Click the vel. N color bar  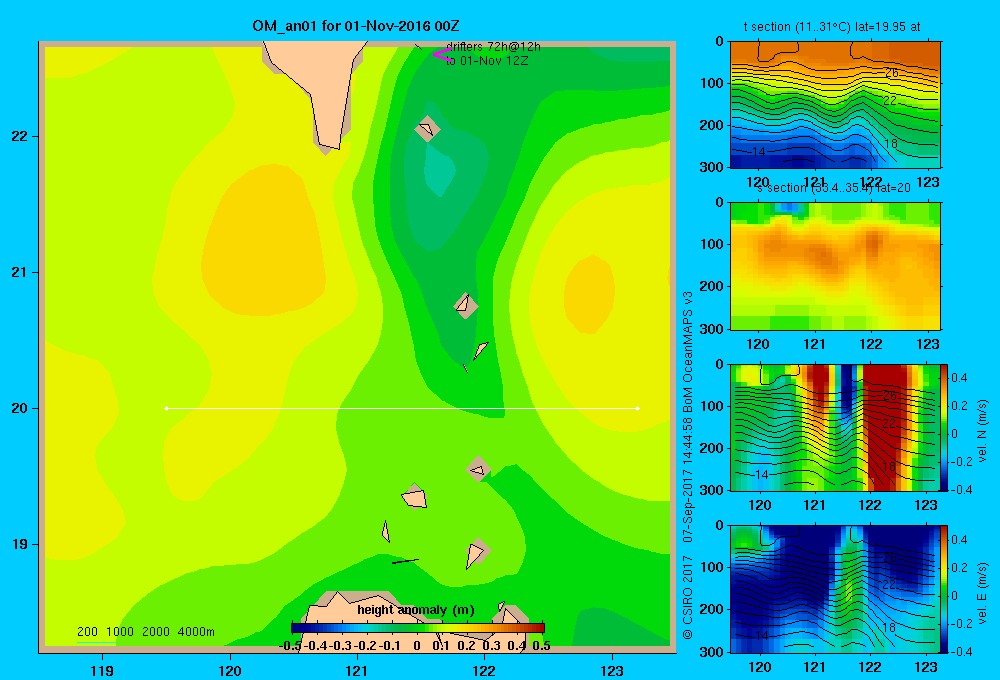[945, 427]
